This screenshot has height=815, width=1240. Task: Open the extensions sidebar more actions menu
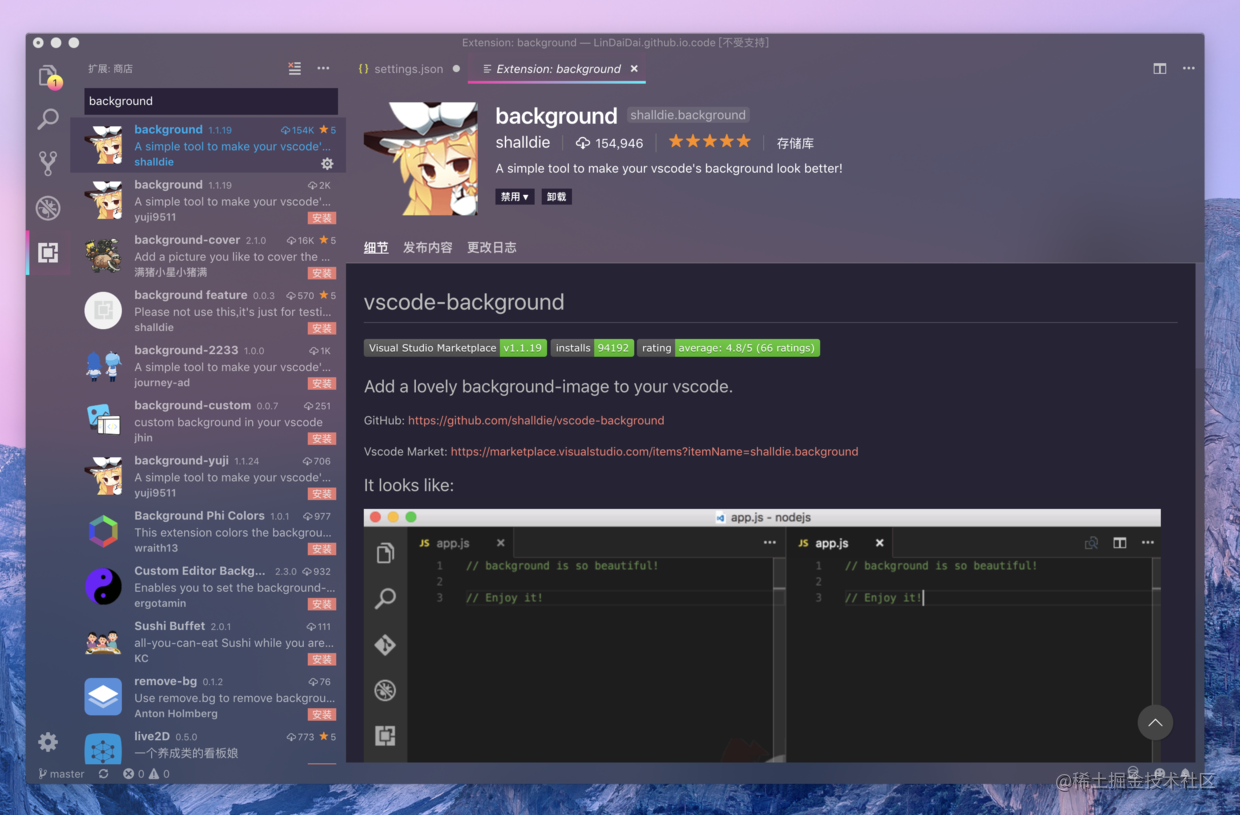[x=323, y=69]
